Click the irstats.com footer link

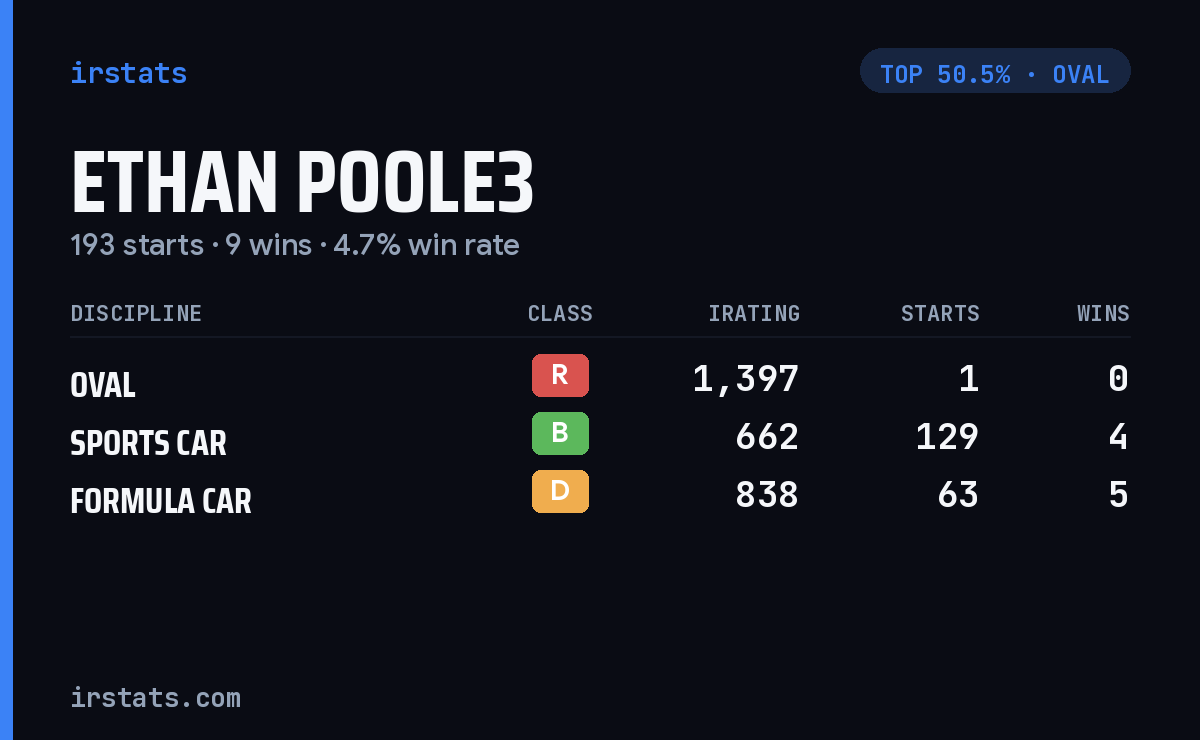click(x=156, y=697)
